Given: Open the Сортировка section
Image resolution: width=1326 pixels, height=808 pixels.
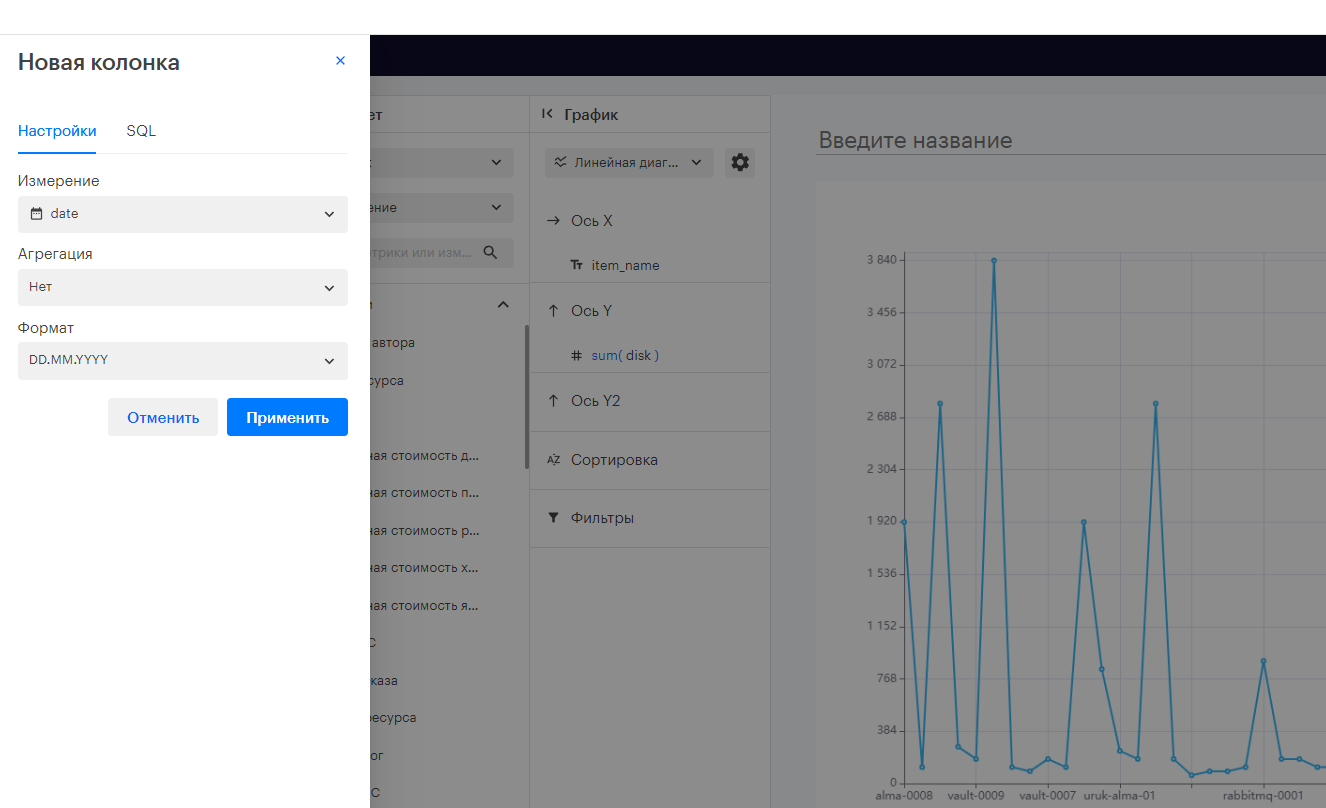Looking at the screenshot, I should click(x=650, y=460).
